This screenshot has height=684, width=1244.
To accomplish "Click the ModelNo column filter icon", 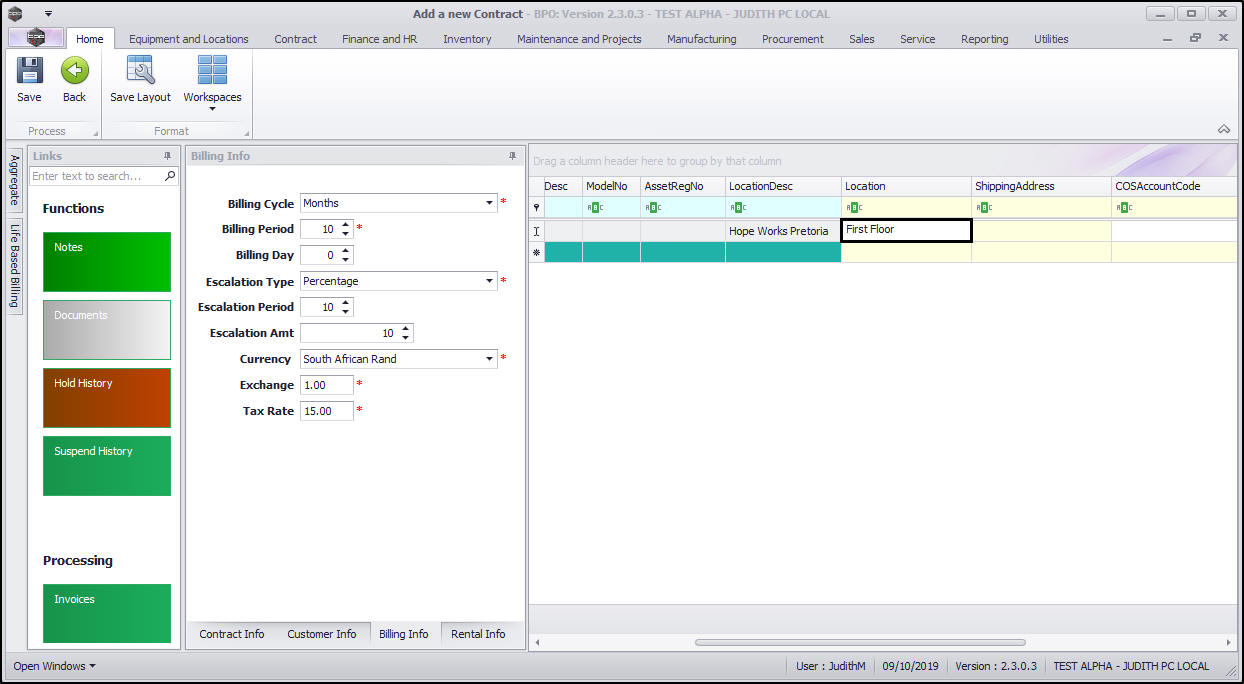I will tap(594, 208).
